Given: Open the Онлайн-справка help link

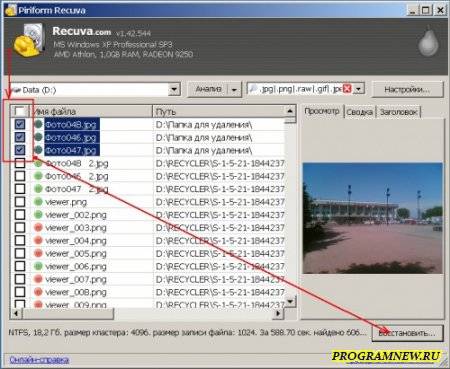Looking at the screenshot, I should tap(39, 360).
